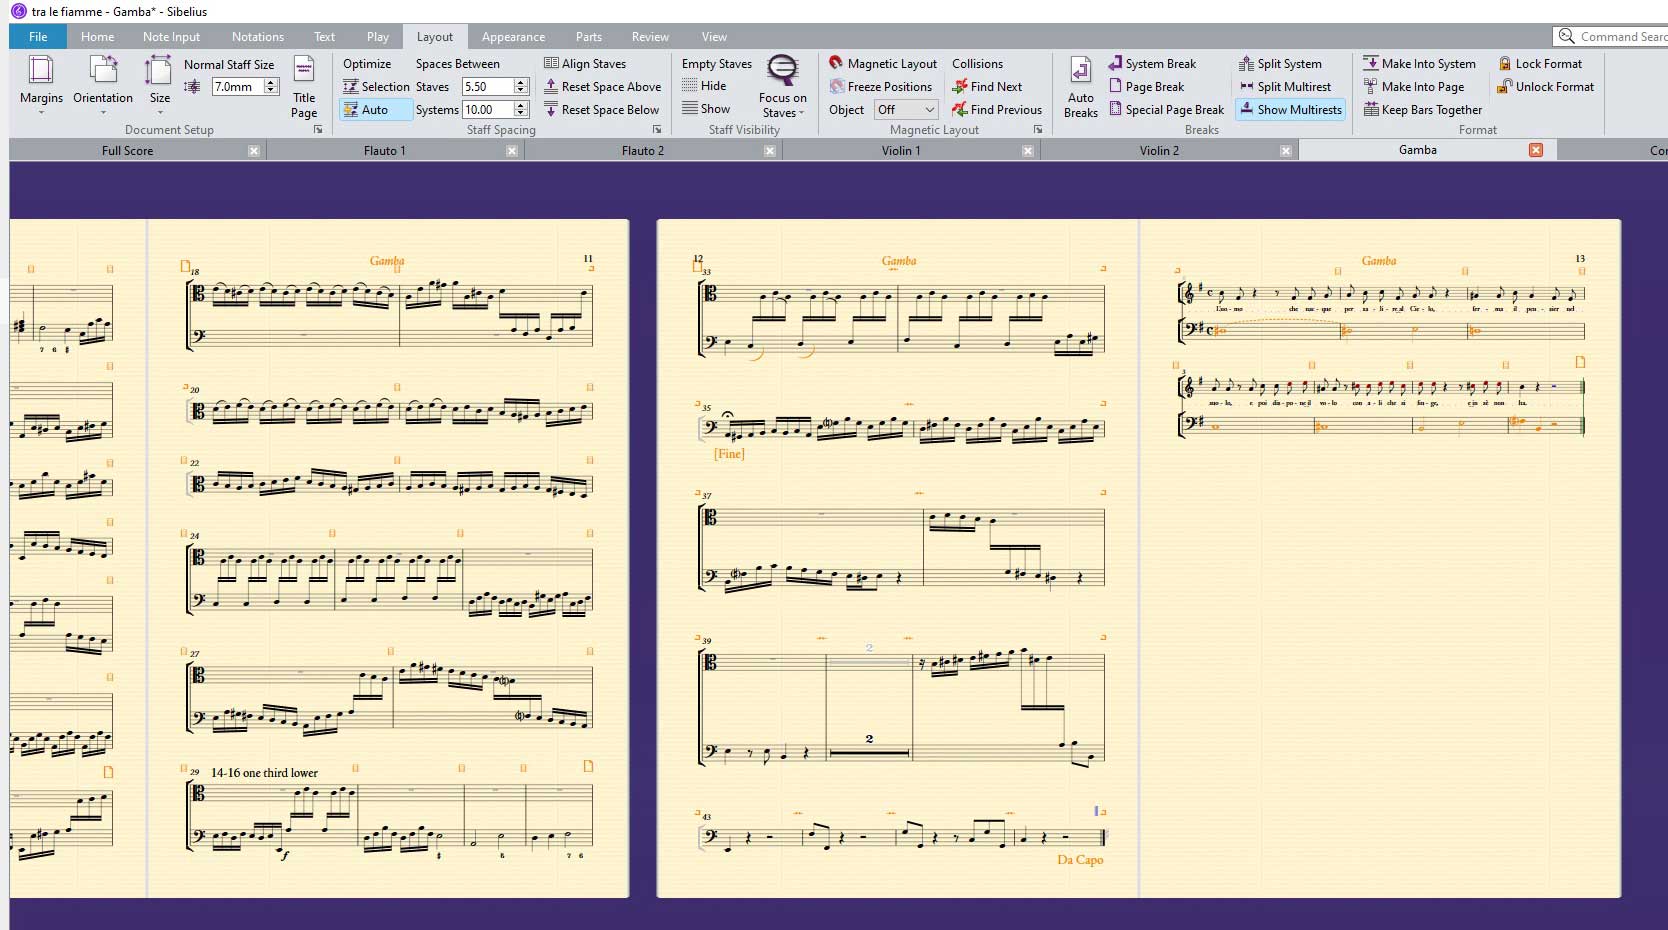Click the Staves spacing value field

tap(487, 87)
